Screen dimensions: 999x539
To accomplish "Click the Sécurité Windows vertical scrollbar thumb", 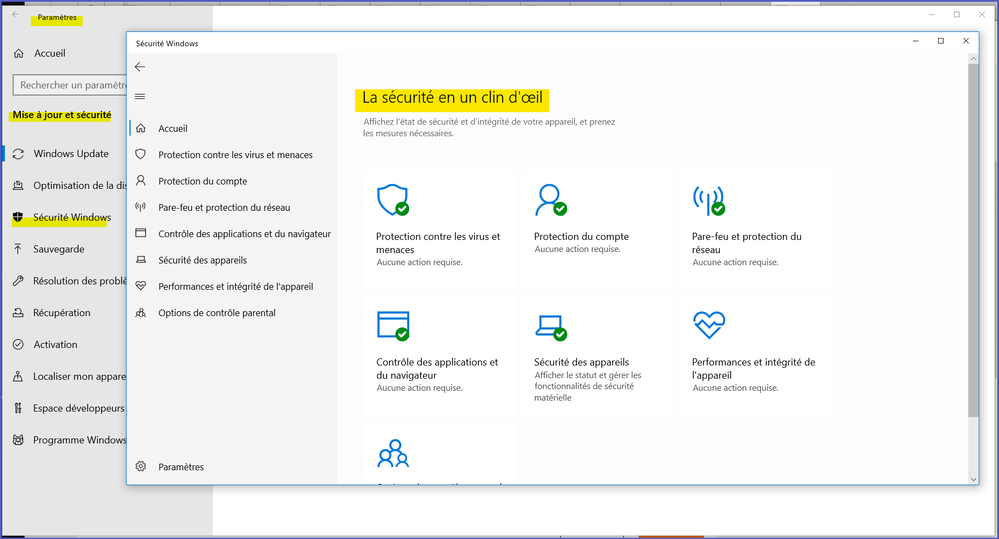I will [973, 240].
